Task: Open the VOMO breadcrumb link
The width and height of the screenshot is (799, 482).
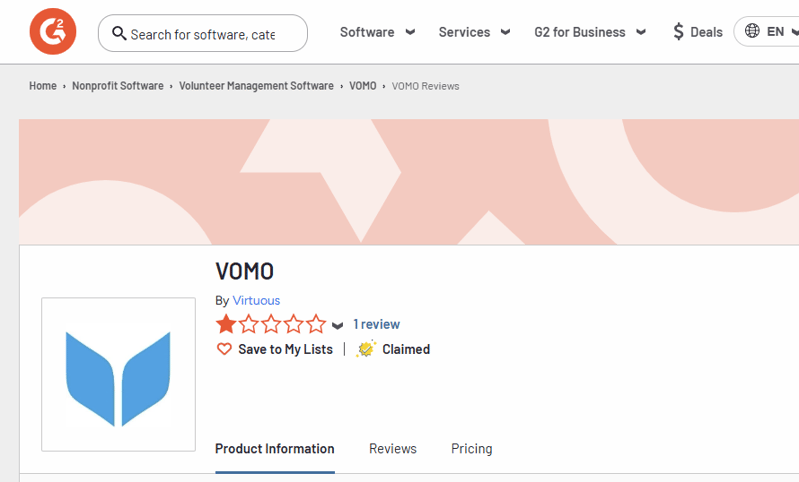Action: (x=363, y=86)
